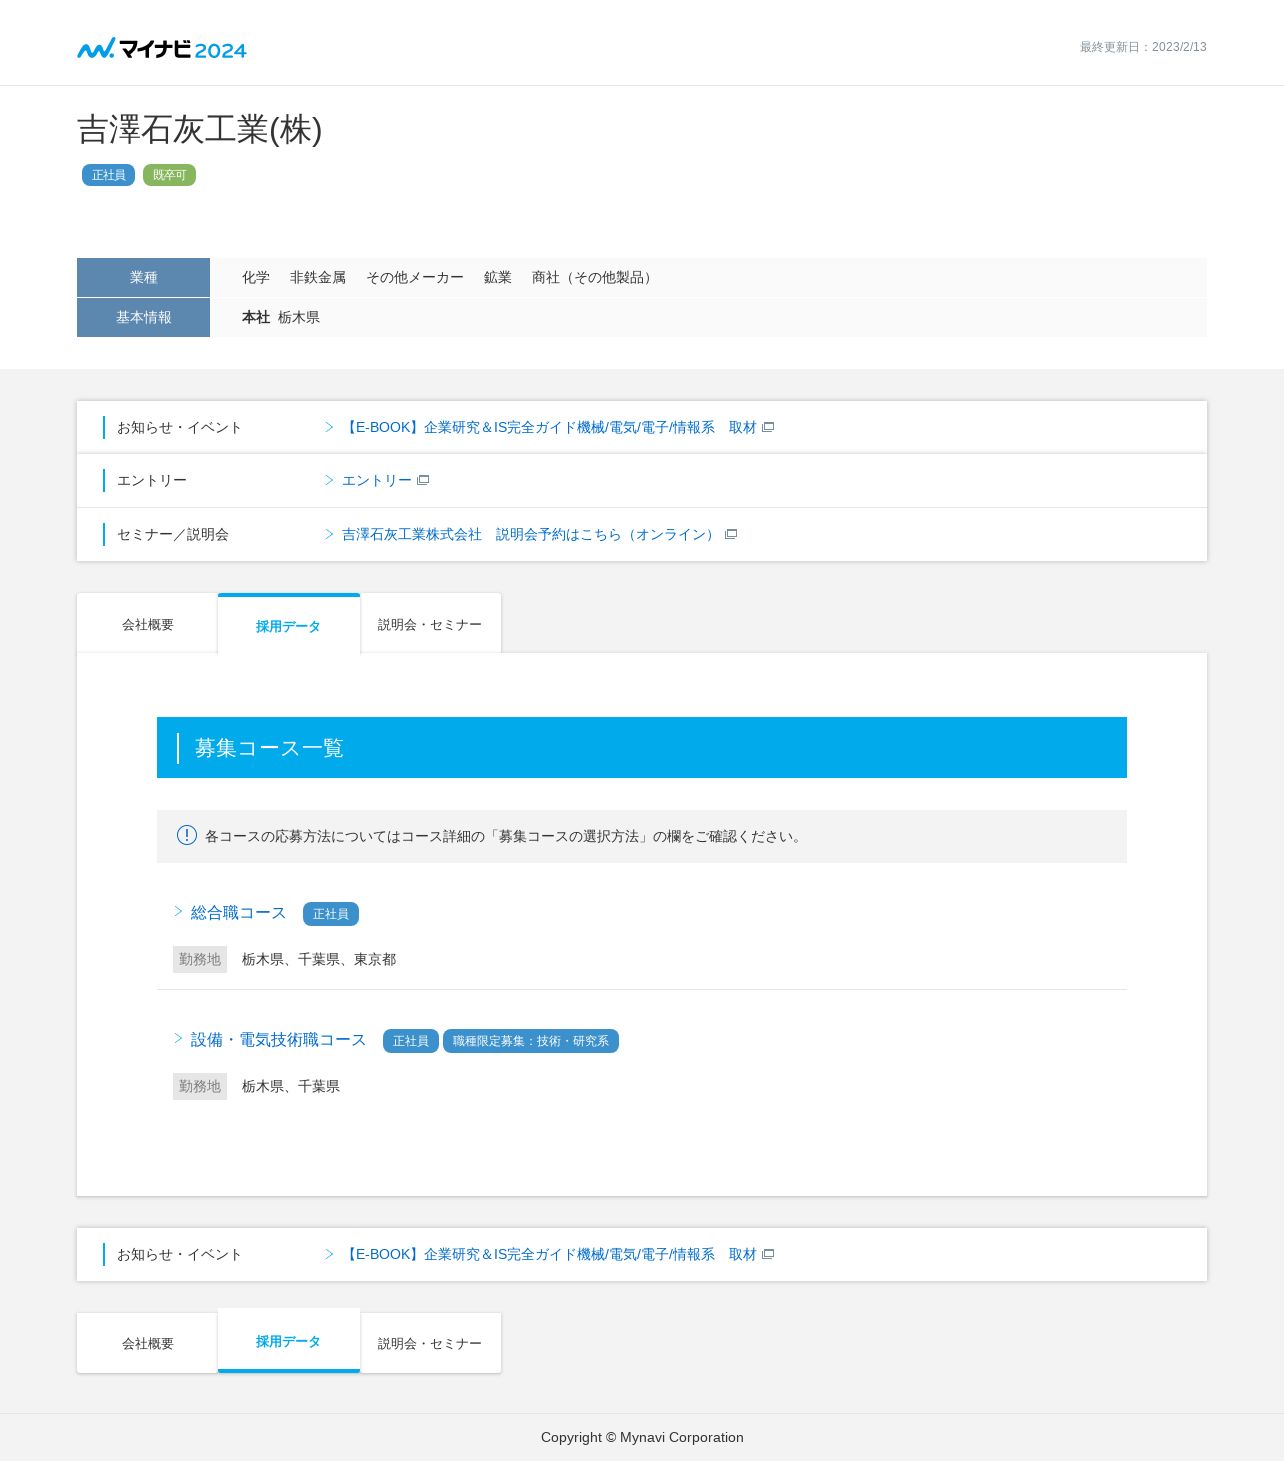Click external-link icon beside bottom E-BOOK link
The height and width of the screenshot is (1461, 1284).
pos(768,1254)
